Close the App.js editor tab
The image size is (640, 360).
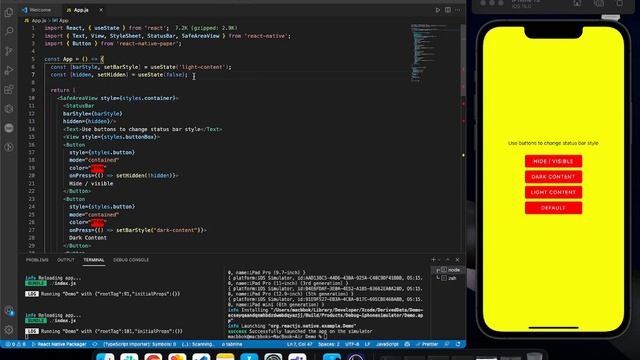[x=101, y=10]
